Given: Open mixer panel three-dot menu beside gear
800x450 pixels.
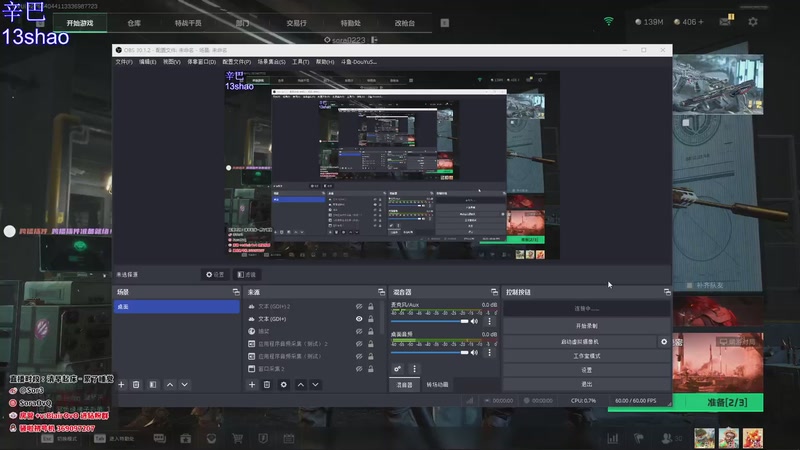Looking at the screenshot, I should [414, 368].
